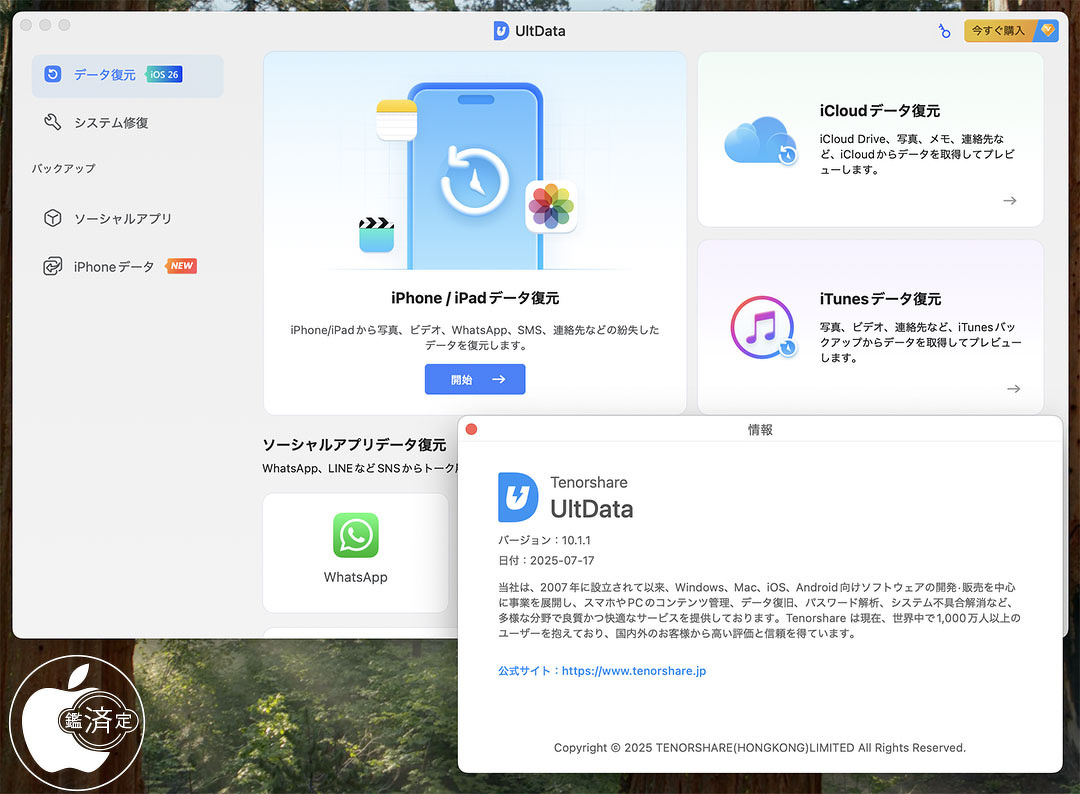The image size is (1080, 794).
Task: Open the データ復元 sidebar section
Action: point(127,75)
